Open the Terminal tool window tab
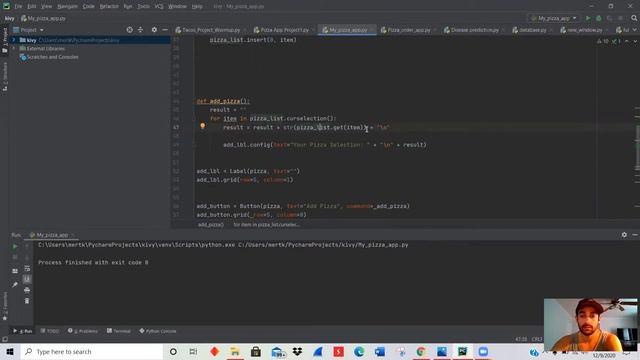The width and height of the screenshot is (640, 360). click(119, 331)
